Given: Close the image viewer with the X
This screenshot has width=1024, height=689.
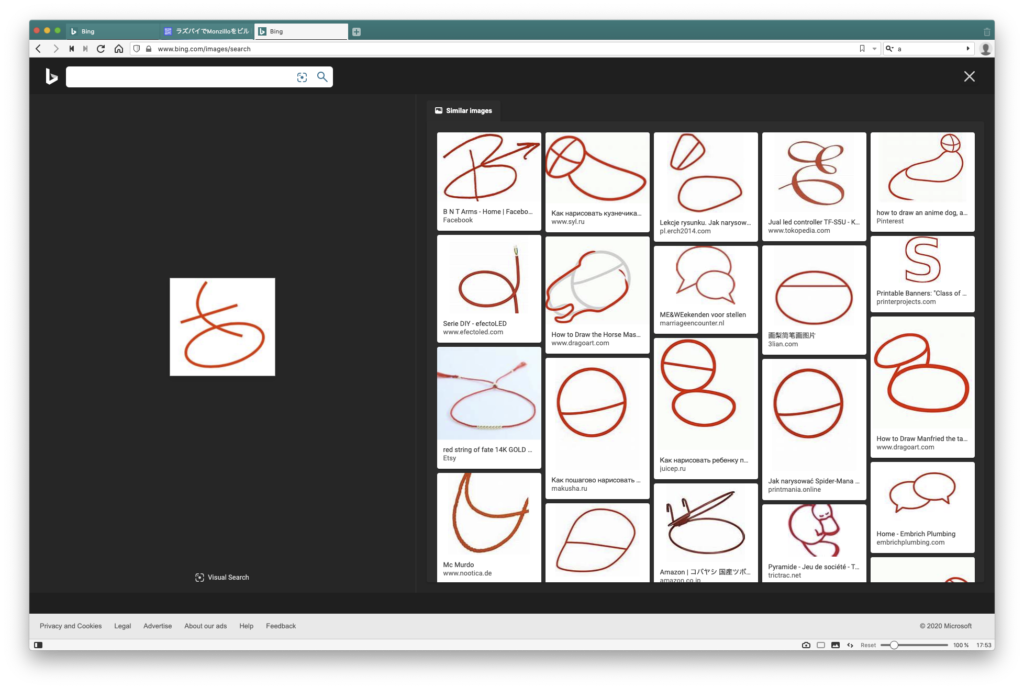Looking at the screenshot, I should [968, 76].
